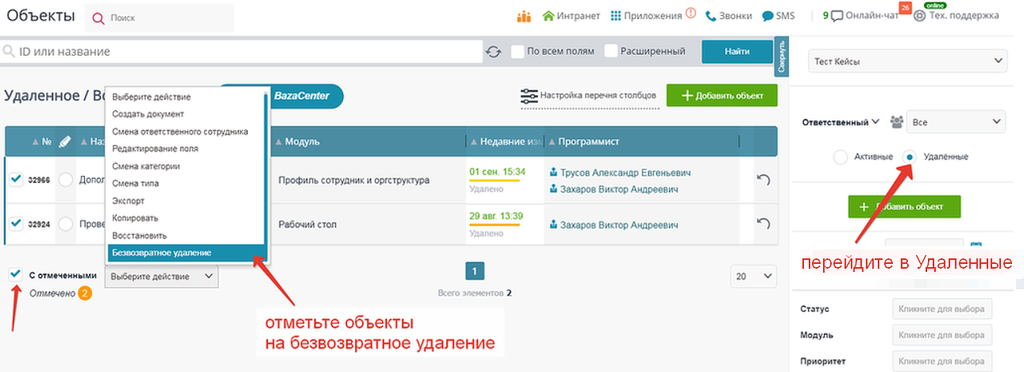Click round selector in row 32966
This screenshot has height=372, width=1024.
(65, 179)
